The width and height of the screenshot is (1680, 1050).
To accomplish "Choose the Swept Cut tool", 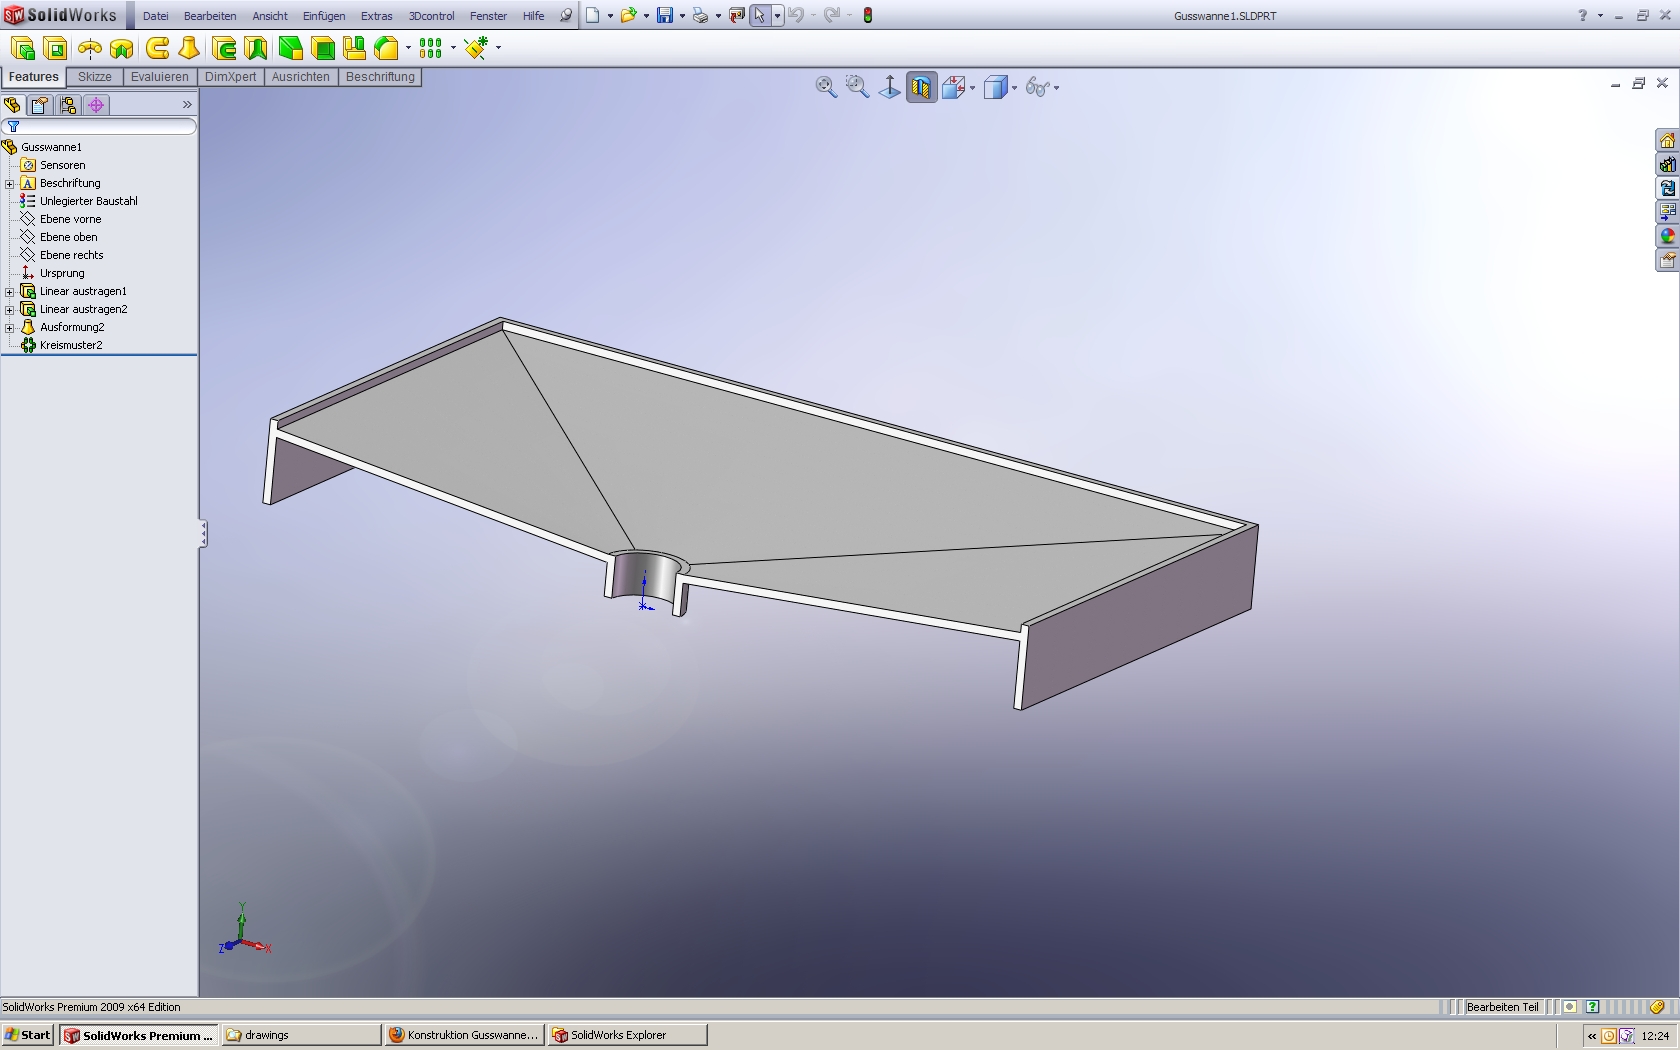I will tap(224, 48).
